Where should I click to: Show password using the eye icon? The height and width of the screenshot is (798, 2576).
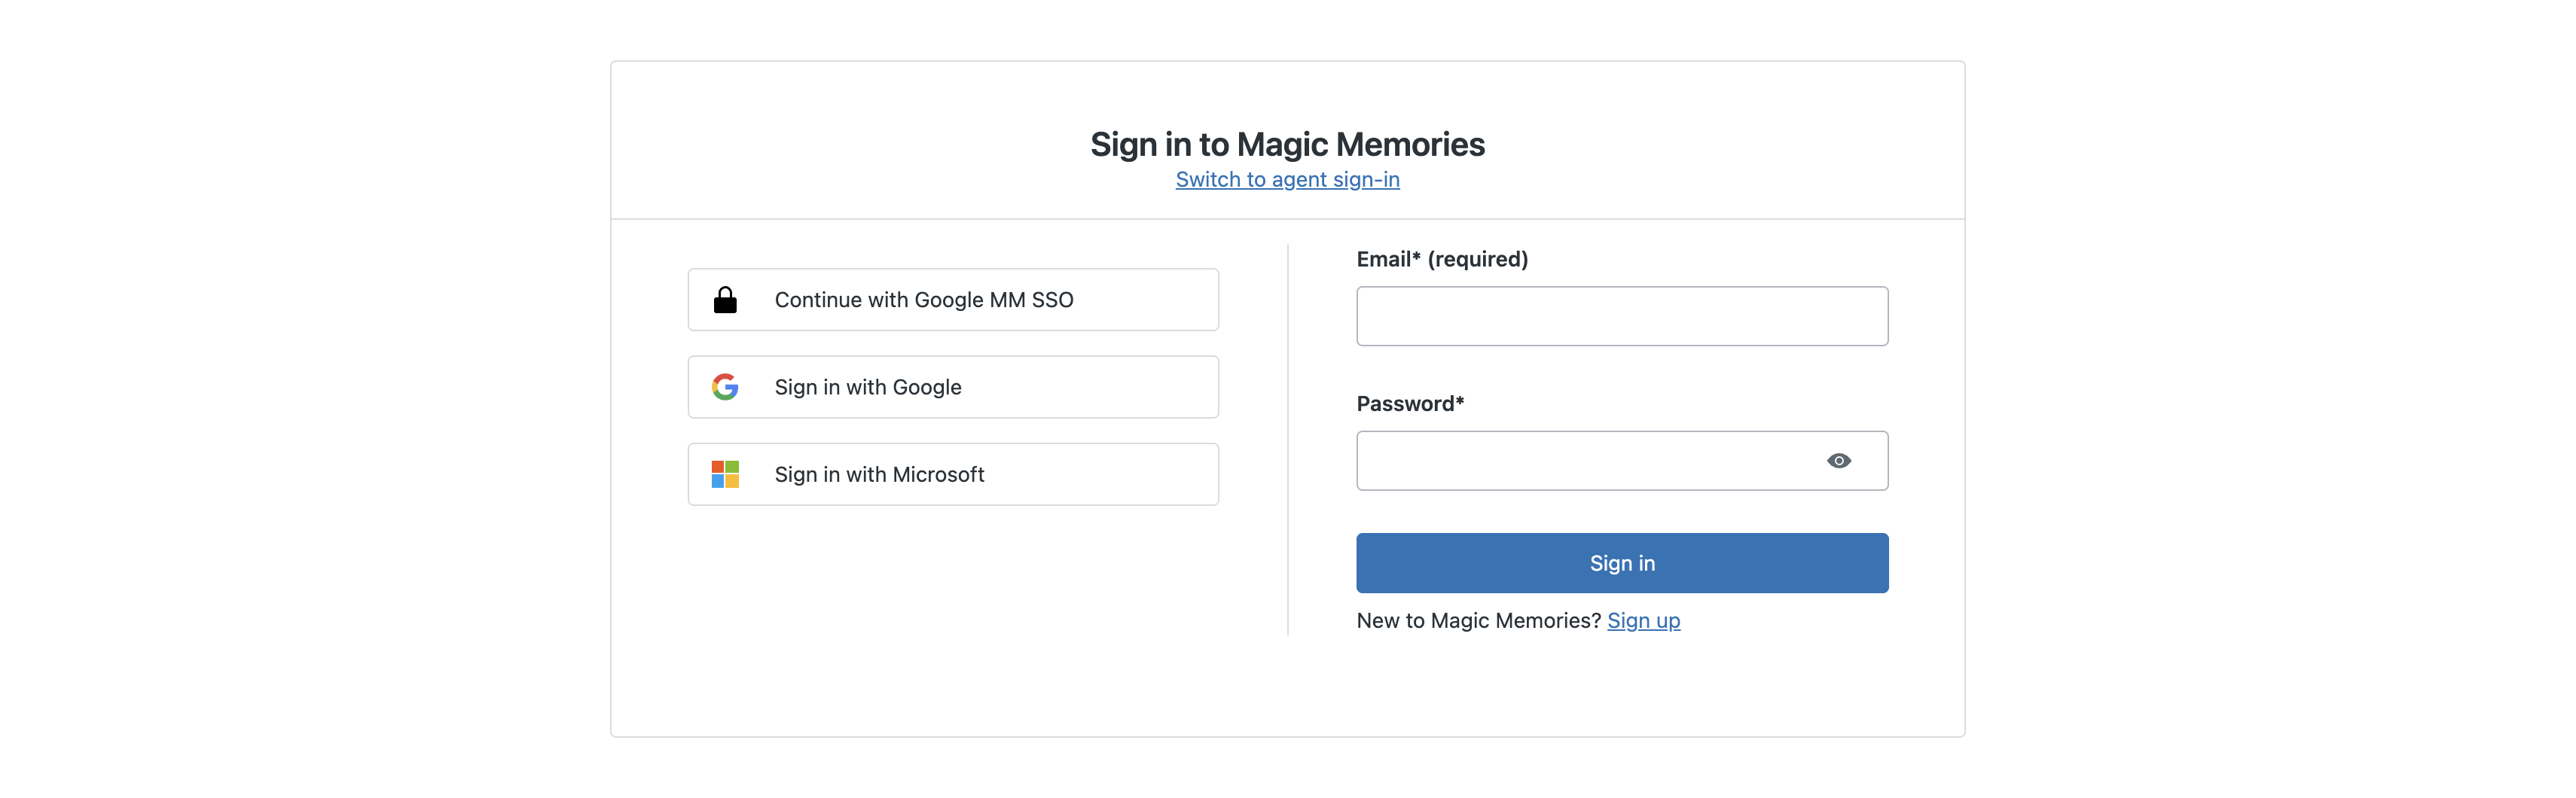click(x=1838, y=461)
